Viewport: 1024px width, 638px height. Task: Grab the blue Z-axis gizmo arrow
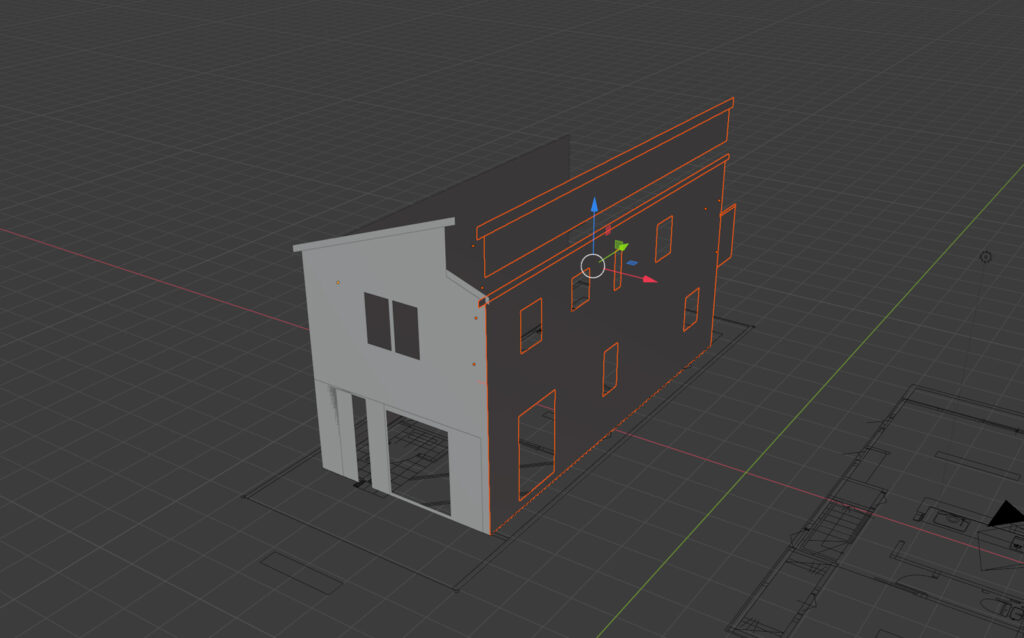click(594, 205)
